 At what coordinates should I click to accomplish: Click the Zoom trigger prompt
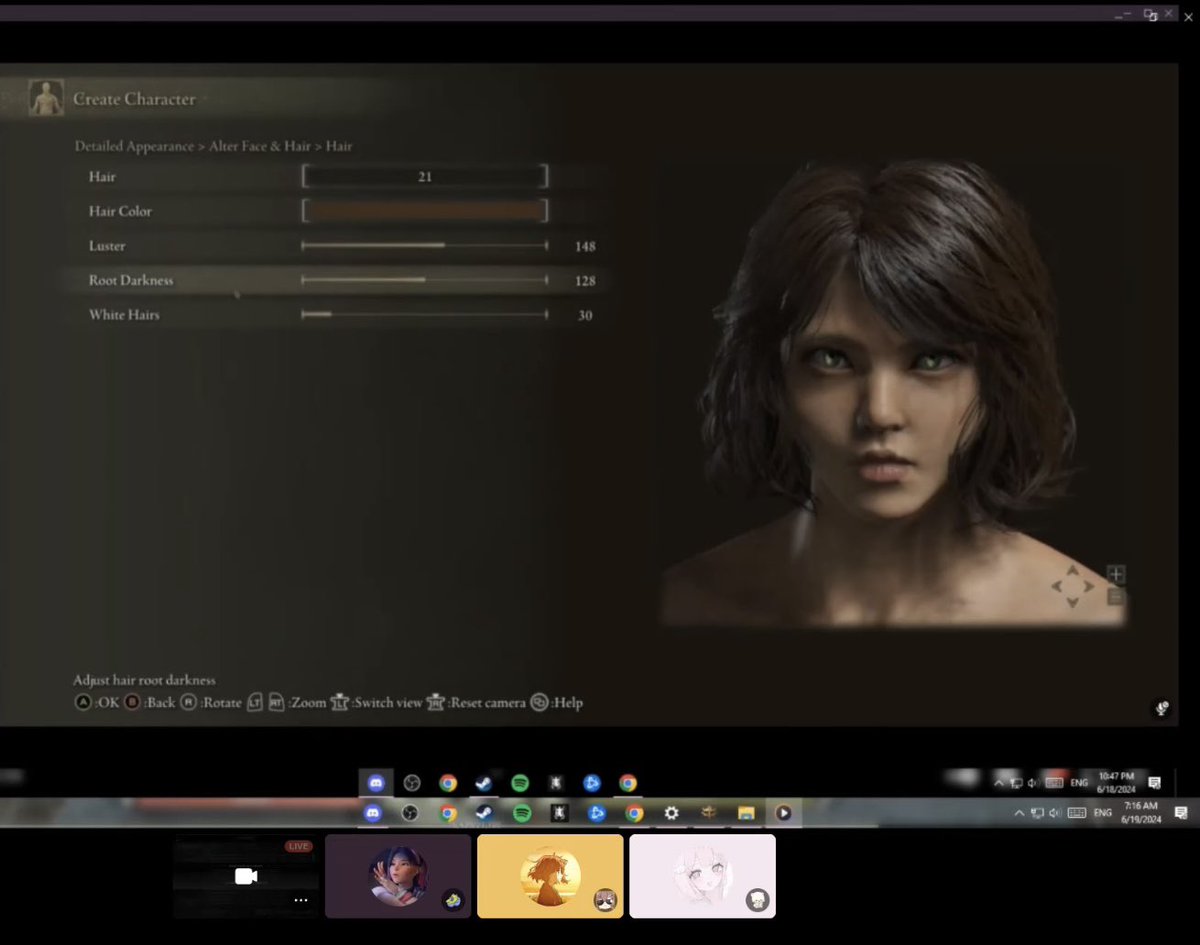pyautogui.click(x=287, y=703)
